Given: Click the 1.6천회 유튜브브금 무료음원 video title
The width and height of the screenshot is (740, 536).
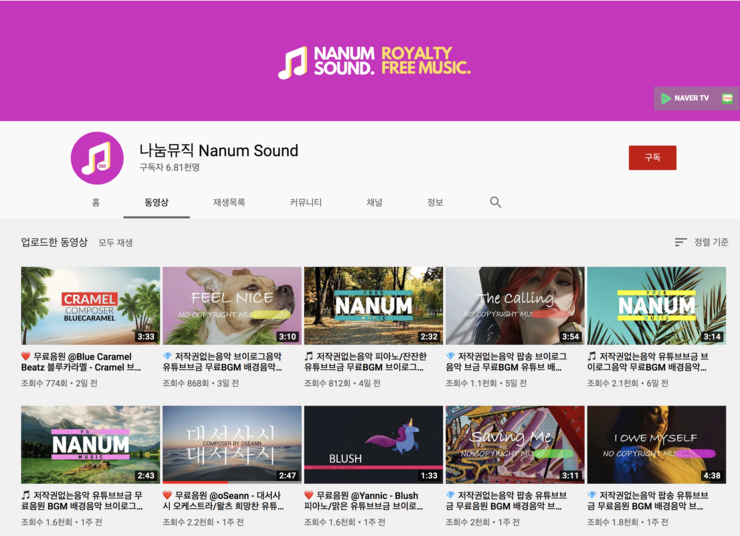Looking at the screenshot, I should pyautogui.click(x=82, y=501).
